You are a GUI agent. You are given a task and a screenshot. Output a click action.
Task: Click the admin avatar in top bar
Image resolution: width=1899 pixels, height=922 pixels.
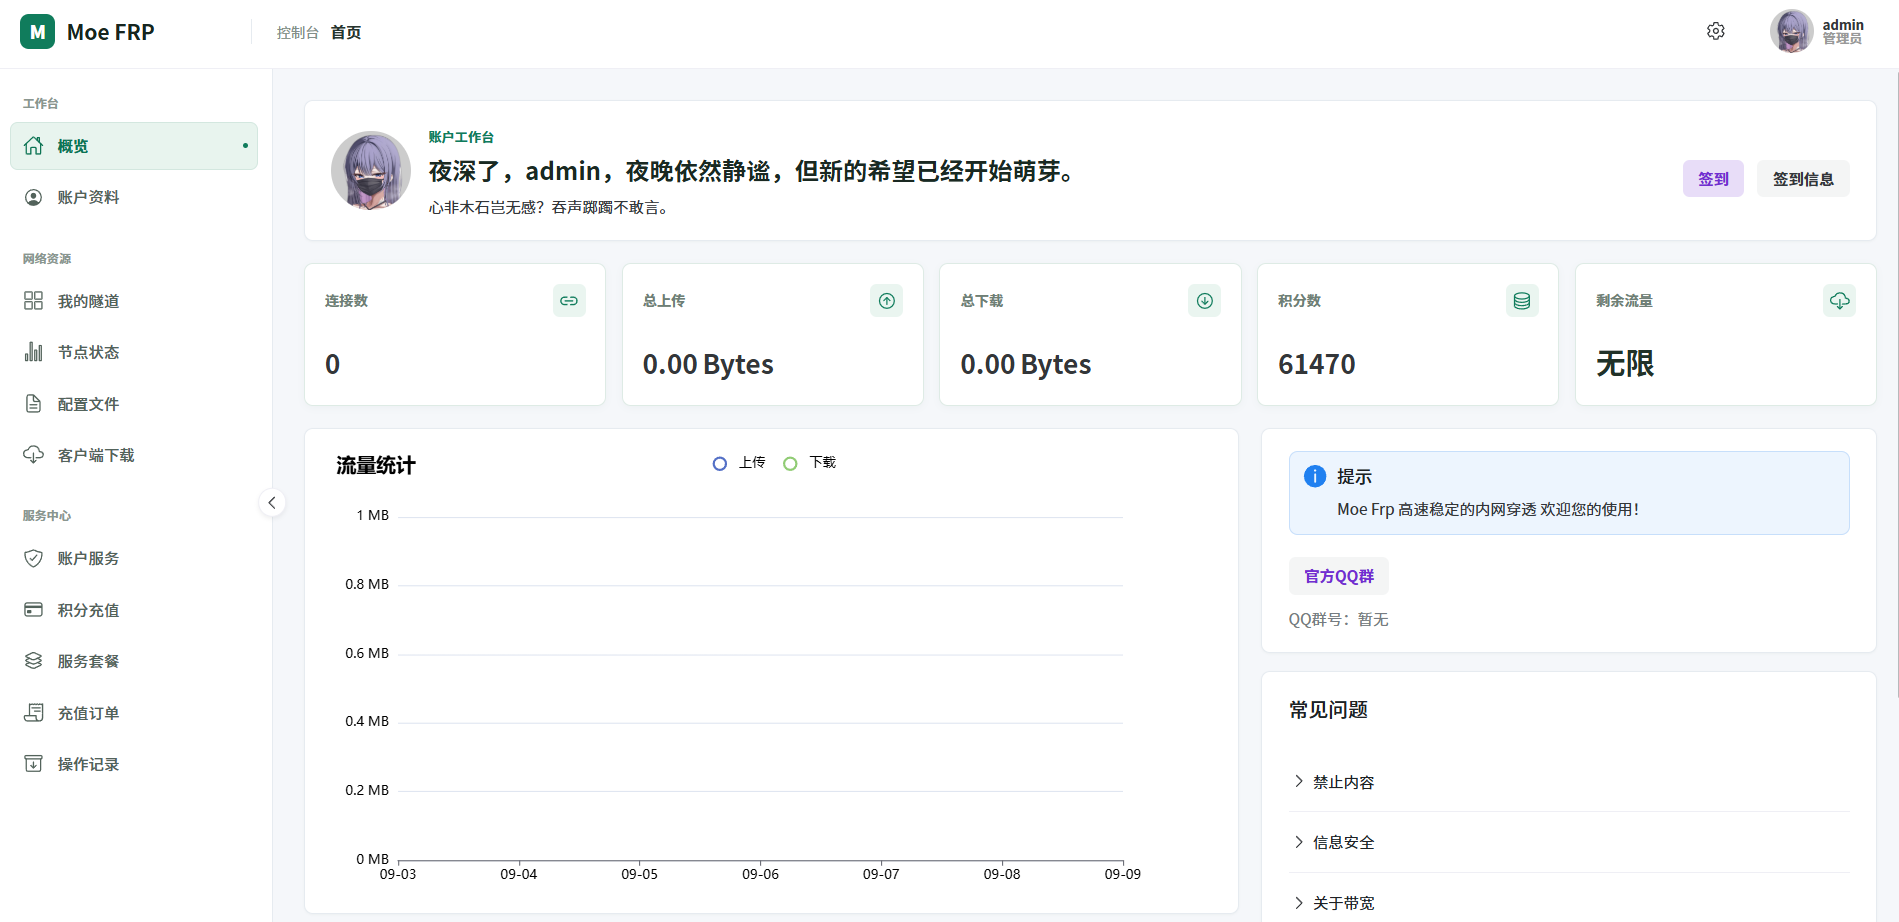pyautogui.click(x=1791, y=31)
